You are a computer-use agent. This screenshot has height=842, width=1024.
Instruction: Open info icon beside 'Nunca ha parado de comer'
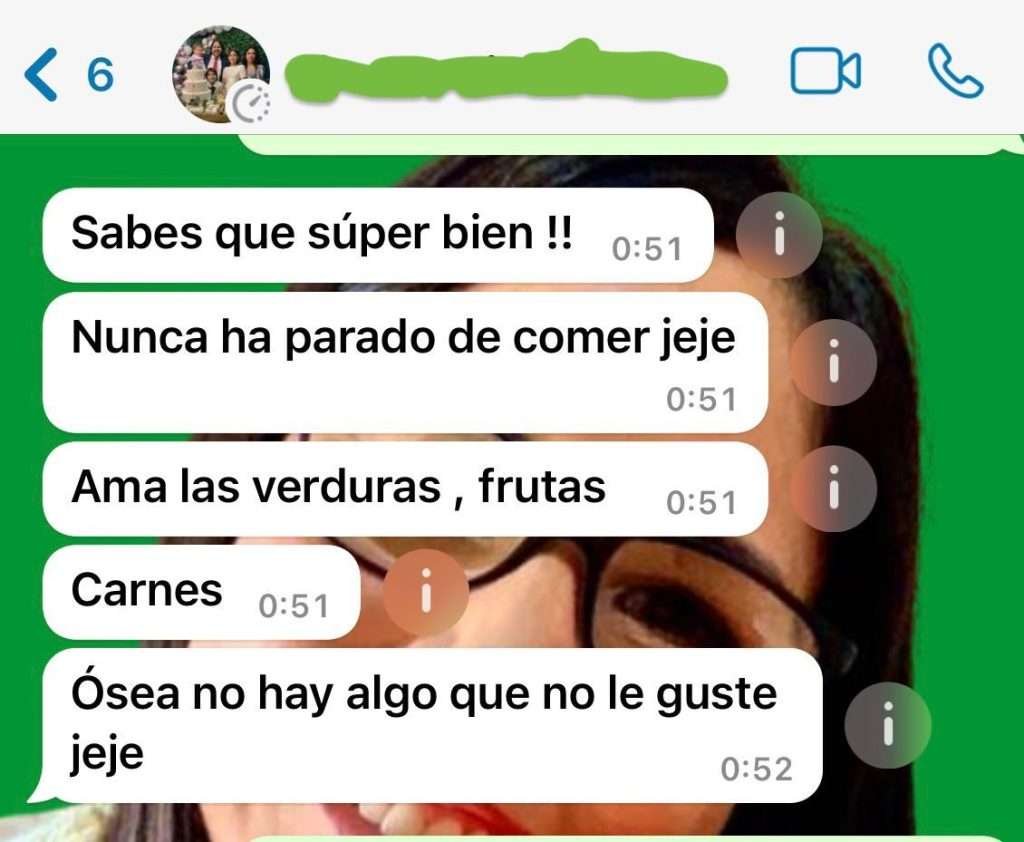(x=833, y=363)
